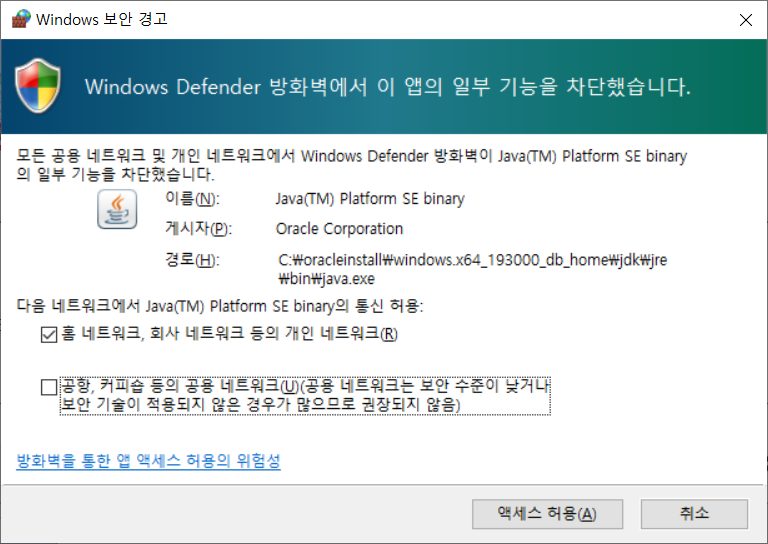
Task: Click the 이름(N): label
Action: [x=192, y=199]
